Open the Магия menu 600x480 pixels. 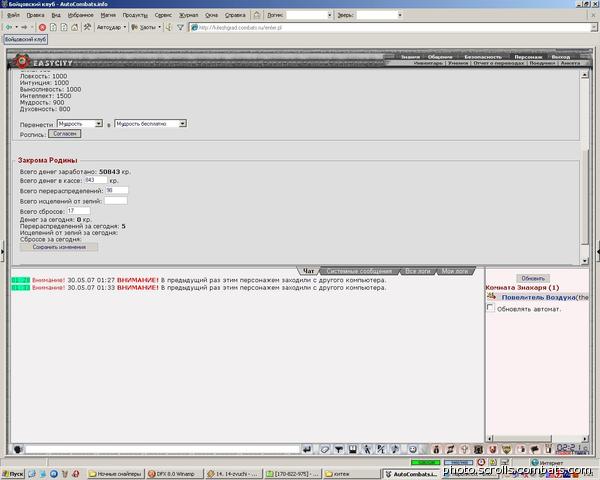pyautogui.click(x=108, y=15)
